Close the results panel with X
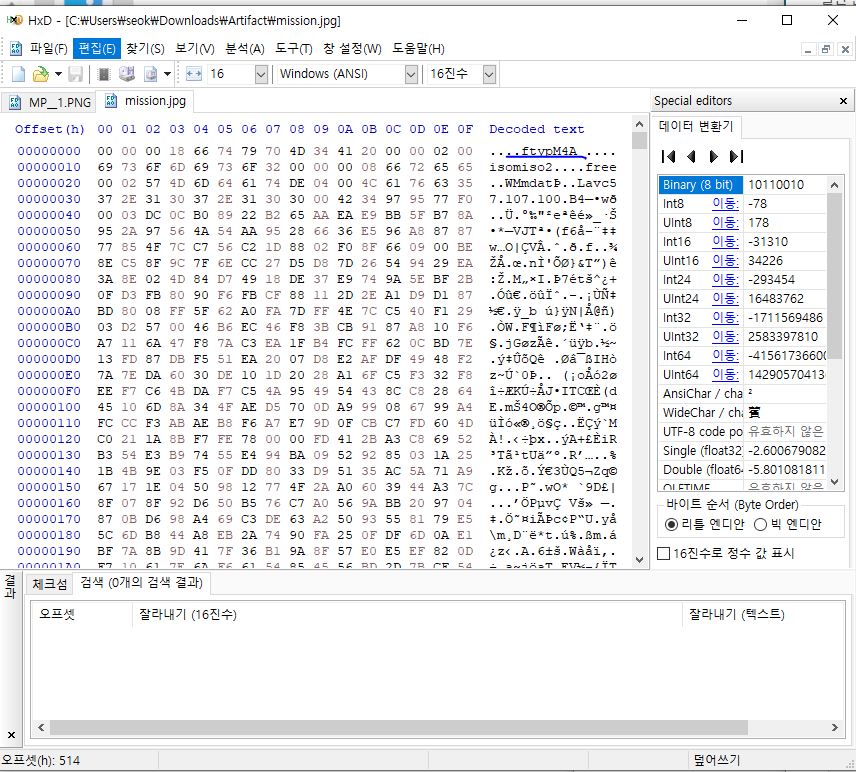This screenshot has width=856, height=772. click(x=11, y=735)
